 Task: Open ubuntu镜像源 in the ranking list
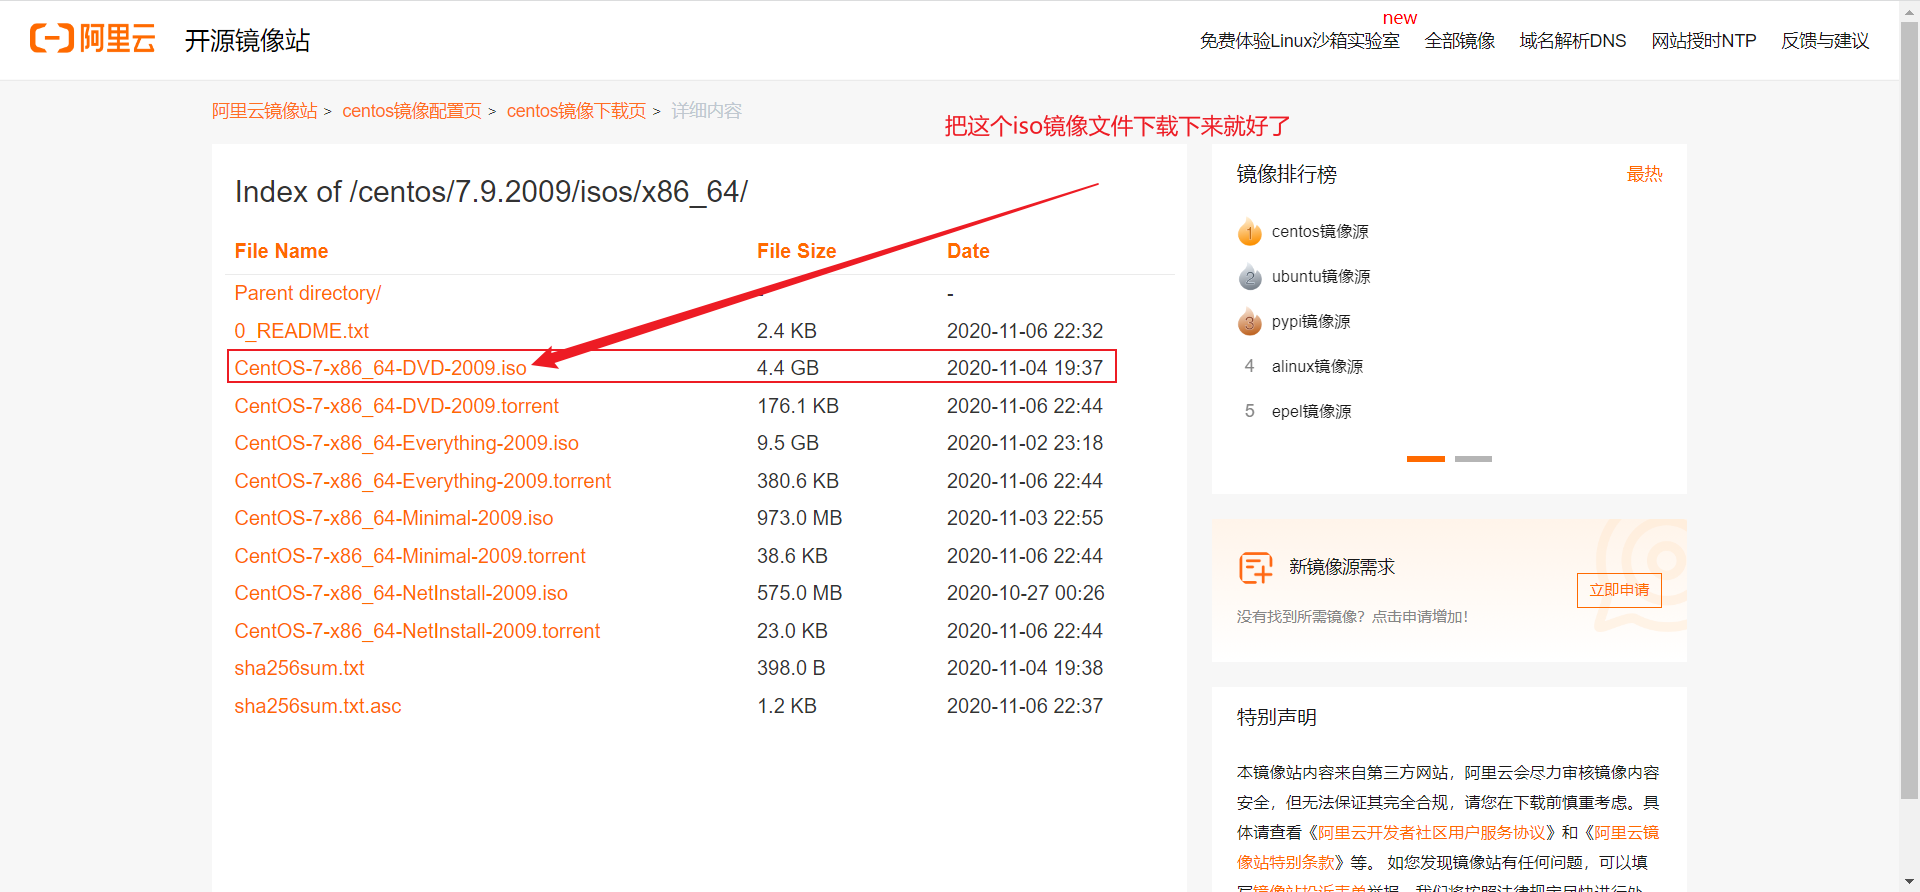(x=1321, y=277)
